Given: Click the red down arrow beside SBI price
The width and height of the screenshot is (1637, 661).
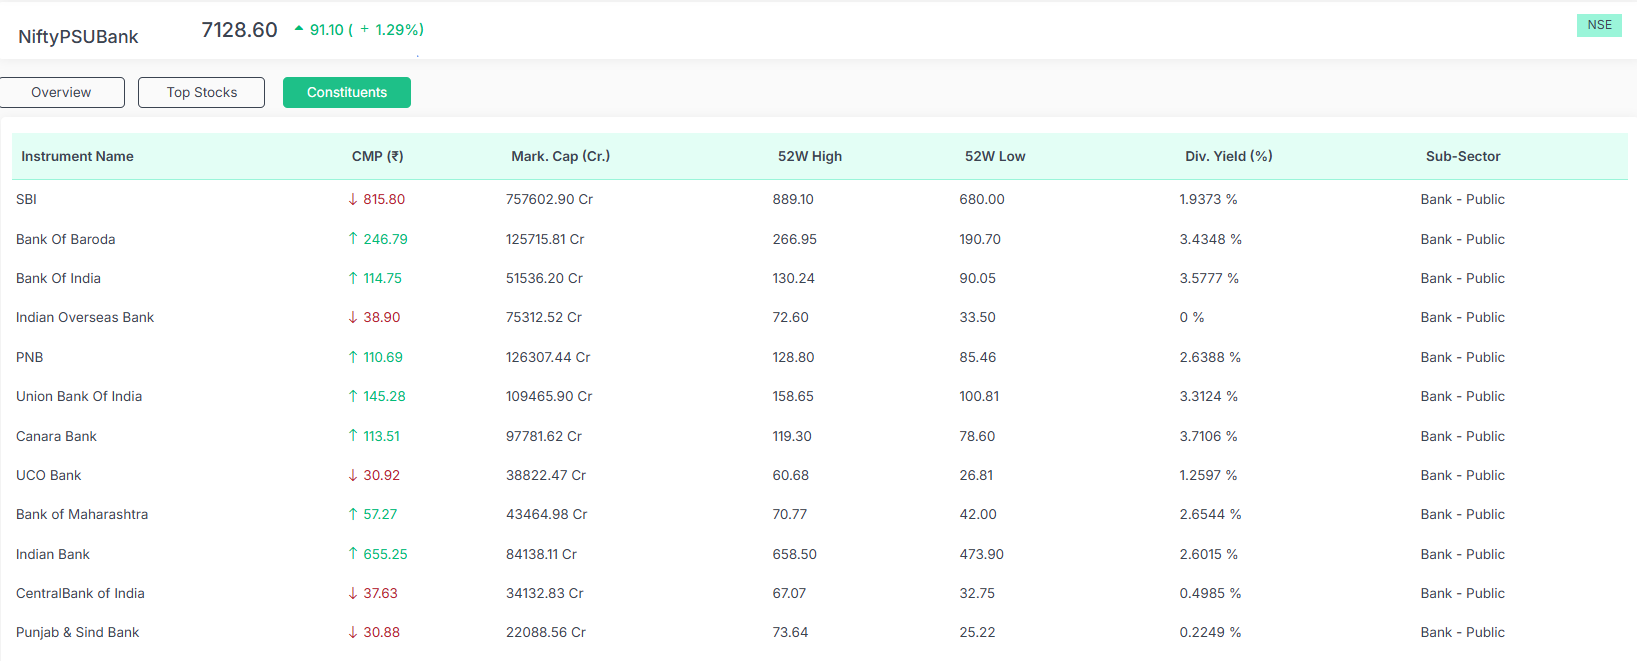Looking at the screenshot, I should tap(353, 199).
